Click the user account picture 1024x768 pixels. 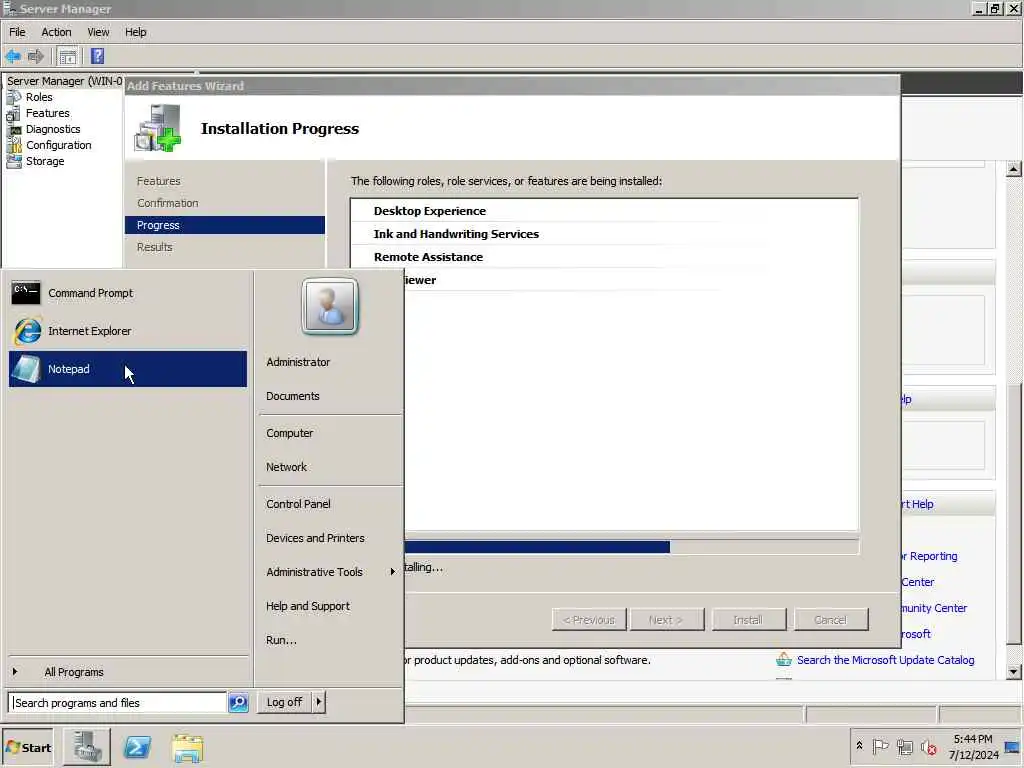click(x=330, y=306)
